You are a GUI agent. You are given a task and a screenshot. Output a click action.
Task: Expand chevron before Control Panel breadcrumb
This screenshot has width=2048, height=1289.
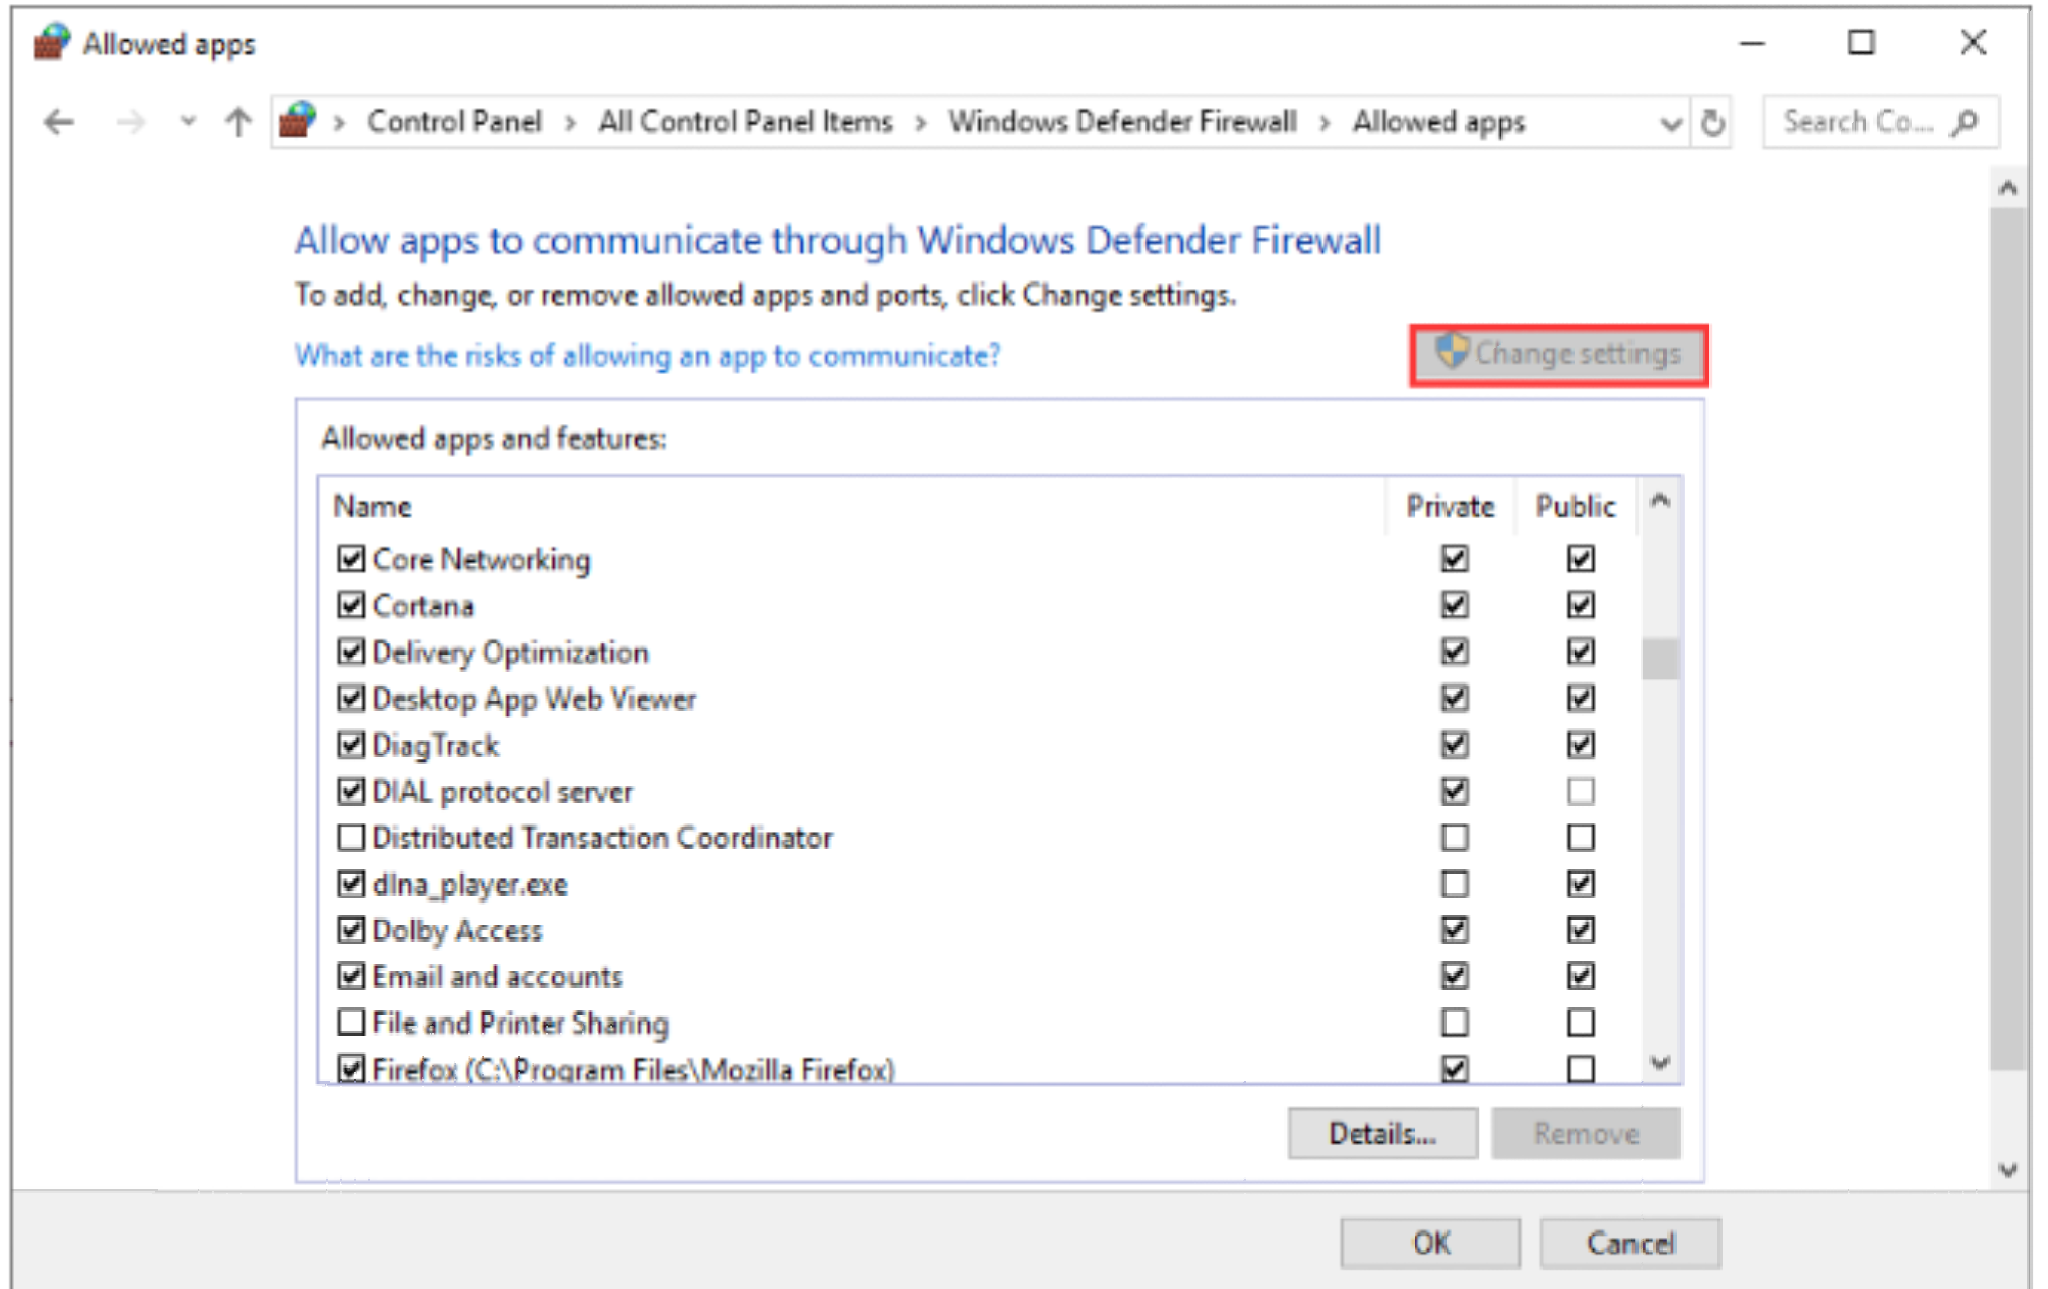[340, 123]
